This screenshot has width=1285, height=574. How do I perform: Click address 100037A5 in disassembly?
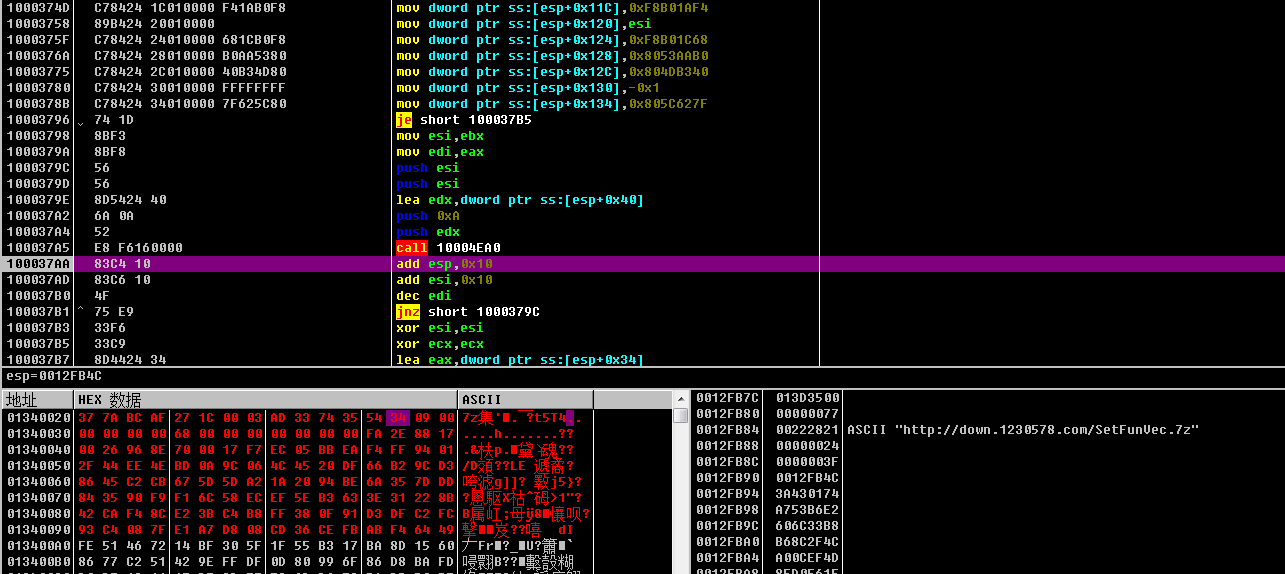click(38, 248)
